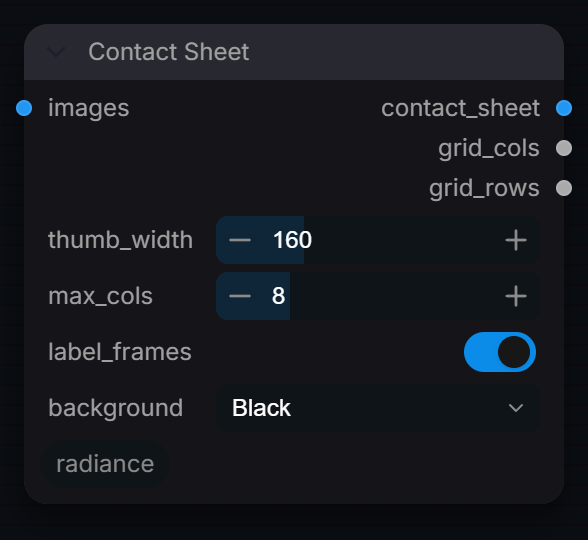Decrease max_cols with minus icon

coord(240,296)
